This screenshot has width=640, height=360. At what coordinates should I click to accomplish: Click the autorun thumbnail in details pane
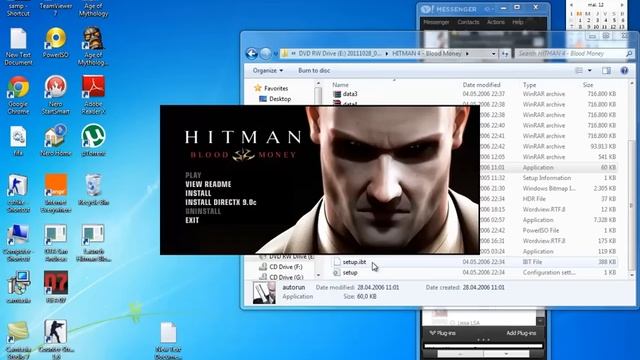point(264,292)
